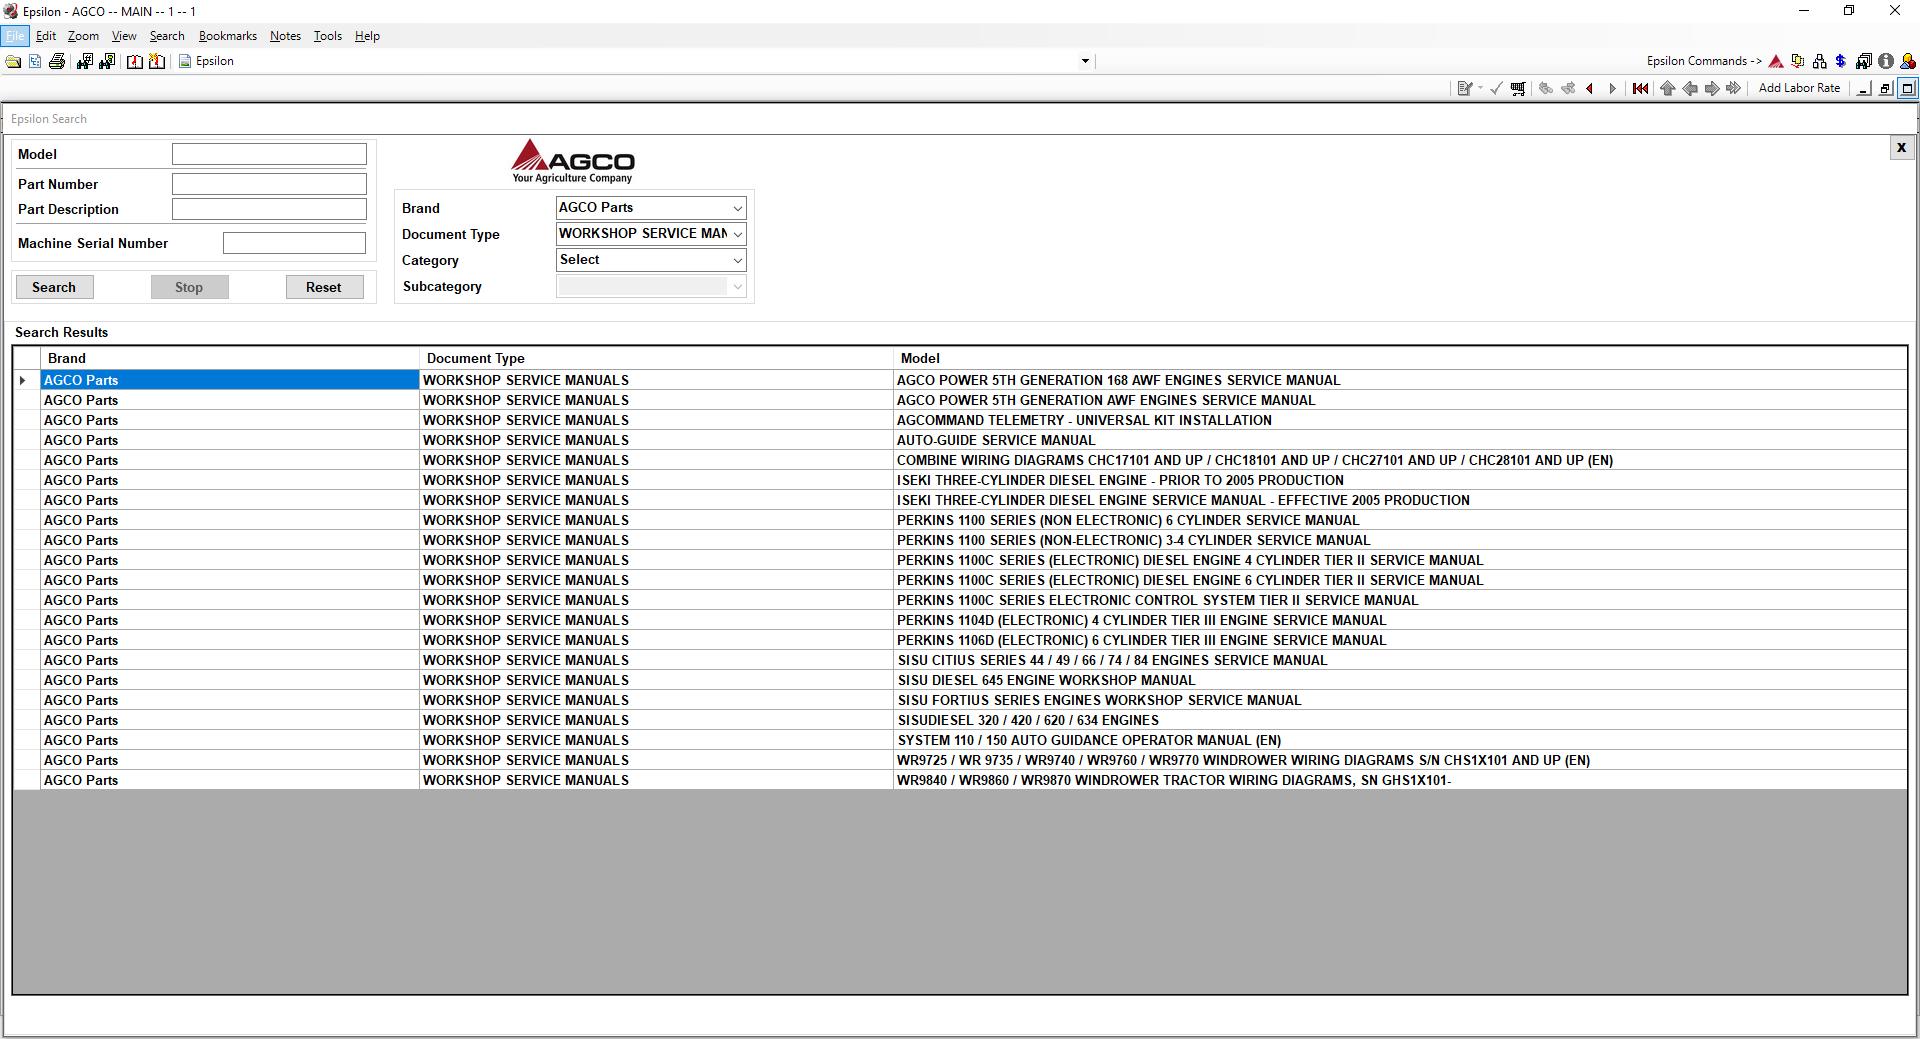Click the red rewind-to-first icon
This screenshot has height=1039, width=1920.
[1640, 88]
